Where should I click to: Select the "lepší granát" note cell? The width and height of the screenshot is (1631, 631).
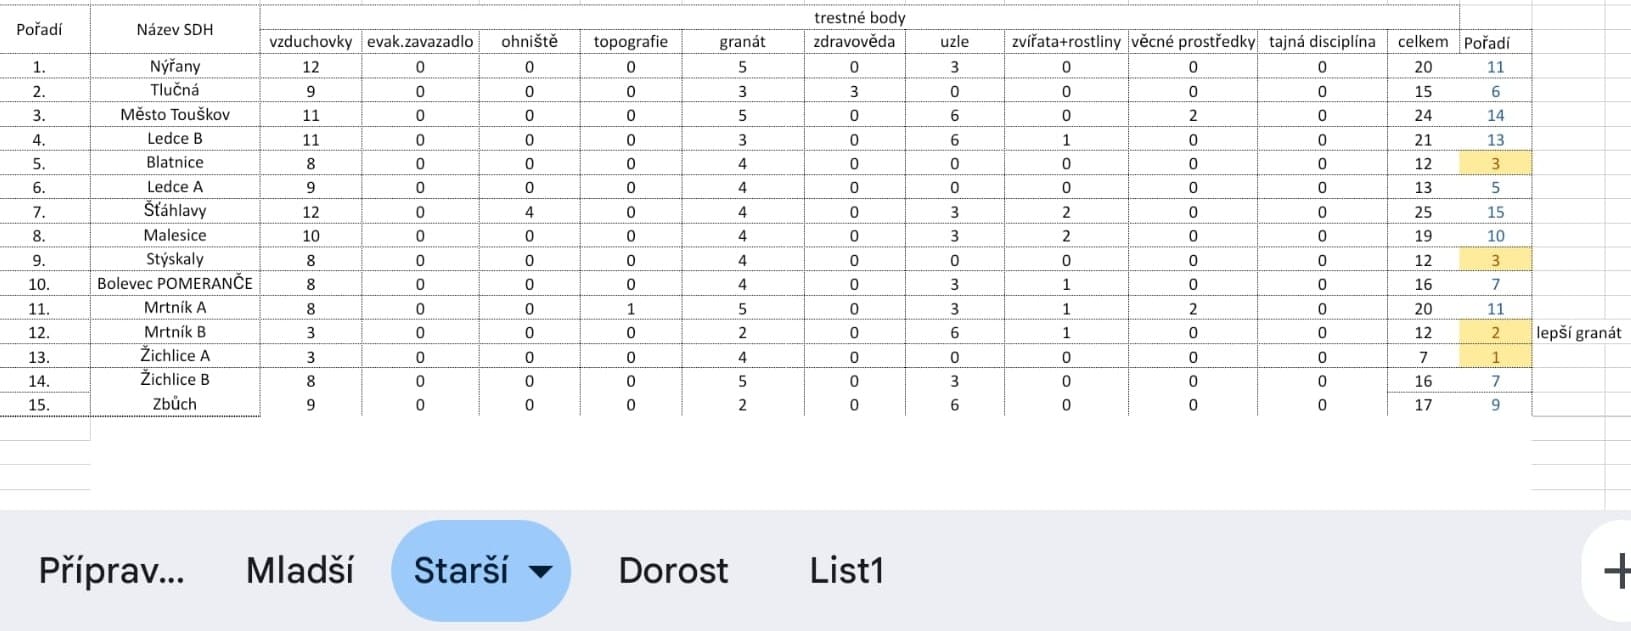(x=1579, y=333)
